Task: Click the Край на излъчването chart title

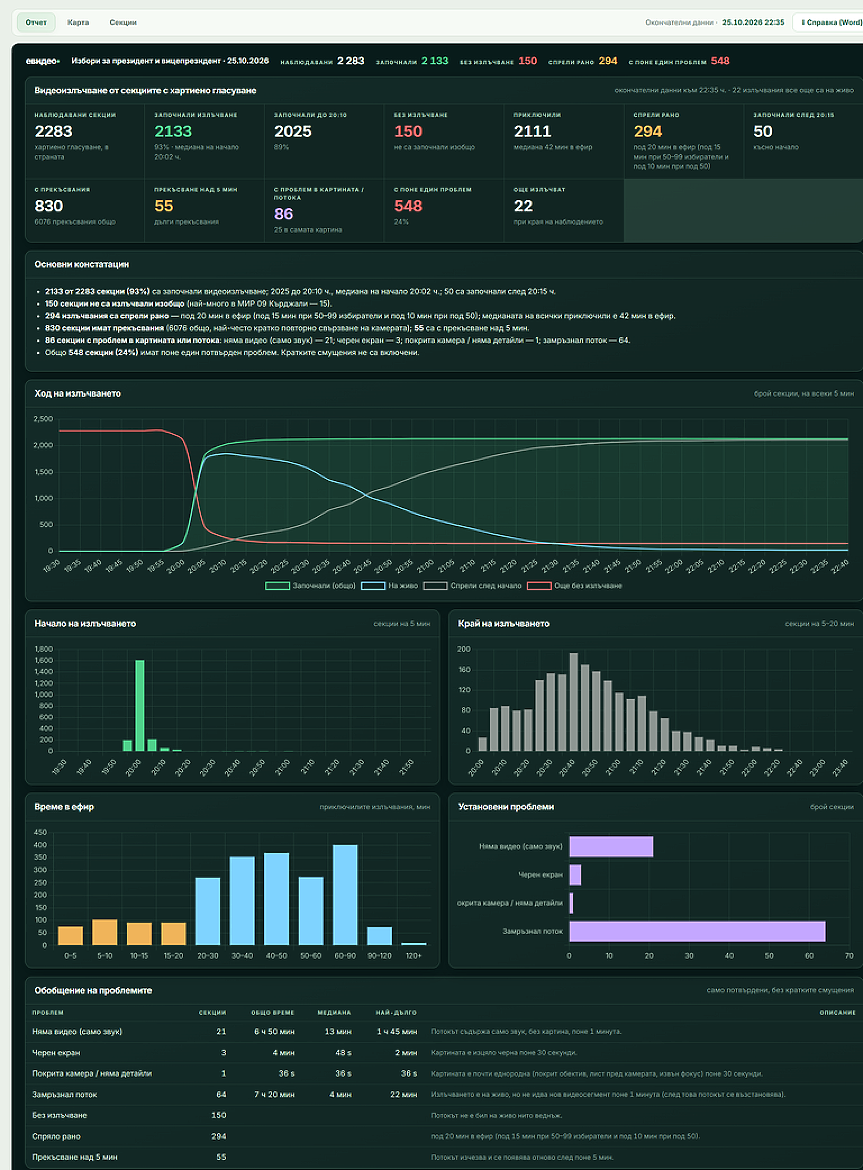Action: click(x=503, y=623)
